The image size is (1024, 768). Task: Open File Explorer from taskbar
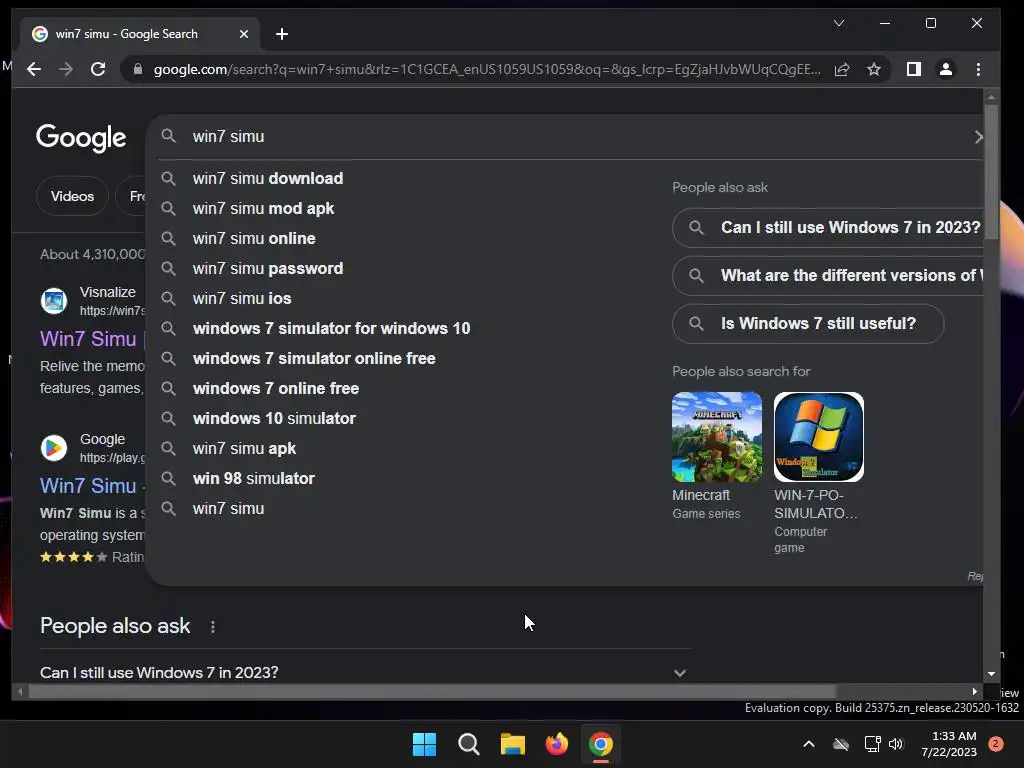(x=513, y=744)
